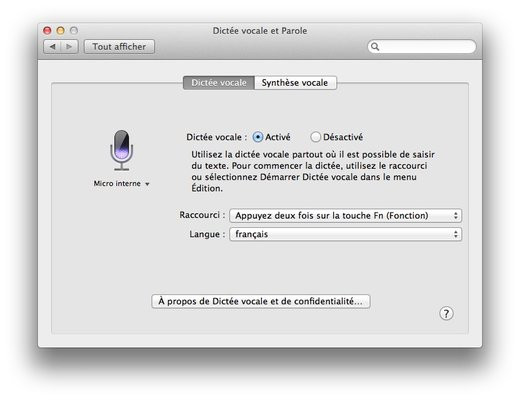Open the Micro interne dropdown

click(x=122, y=184)
